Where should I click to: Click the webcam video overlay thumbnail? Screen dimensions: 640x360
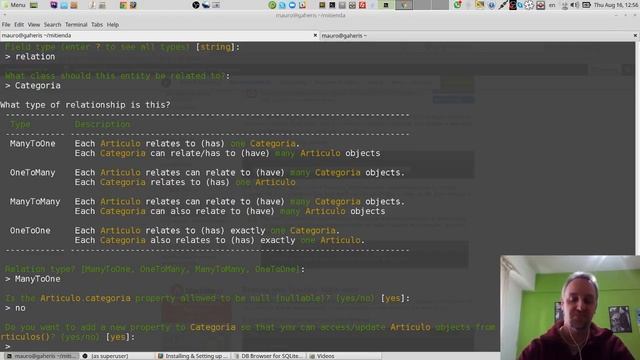coord(570,308)
